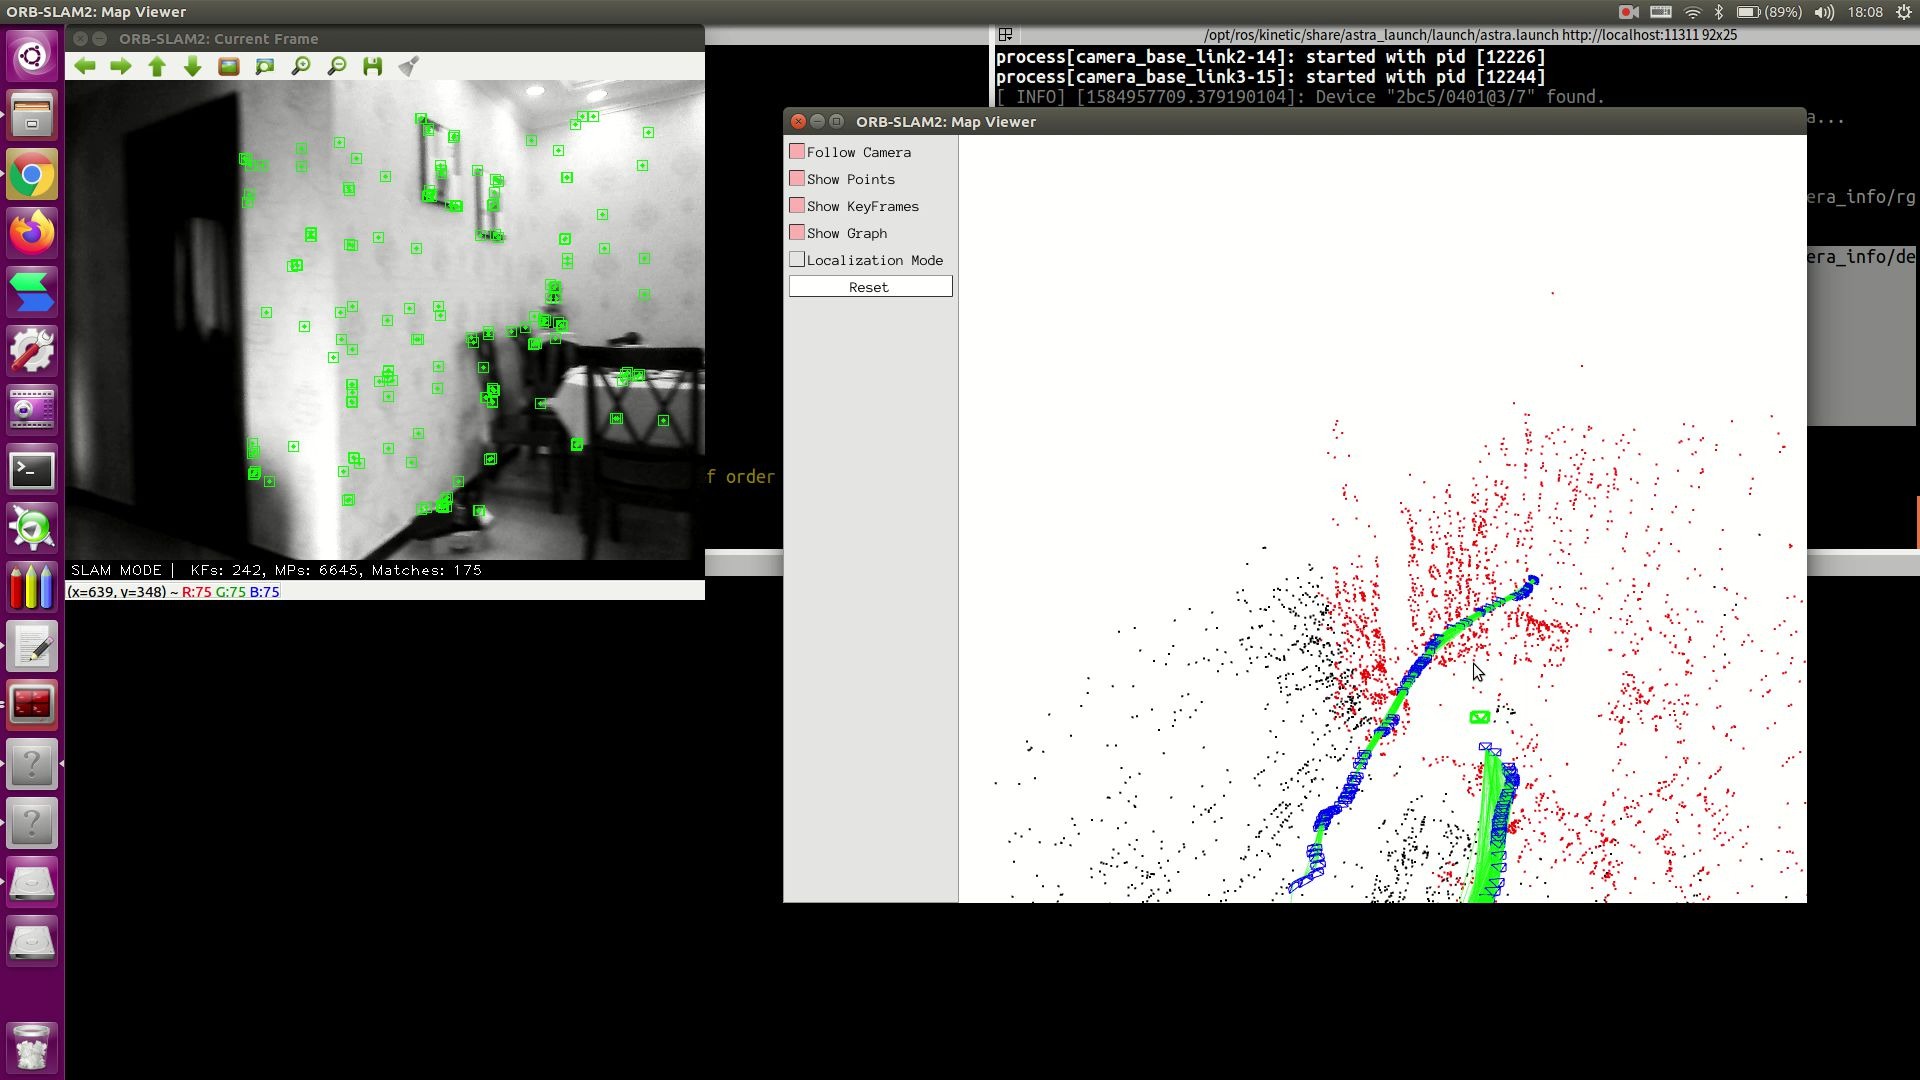
Task: Click the green current camera marker in the map
Action: click(x=1480, y=717)
